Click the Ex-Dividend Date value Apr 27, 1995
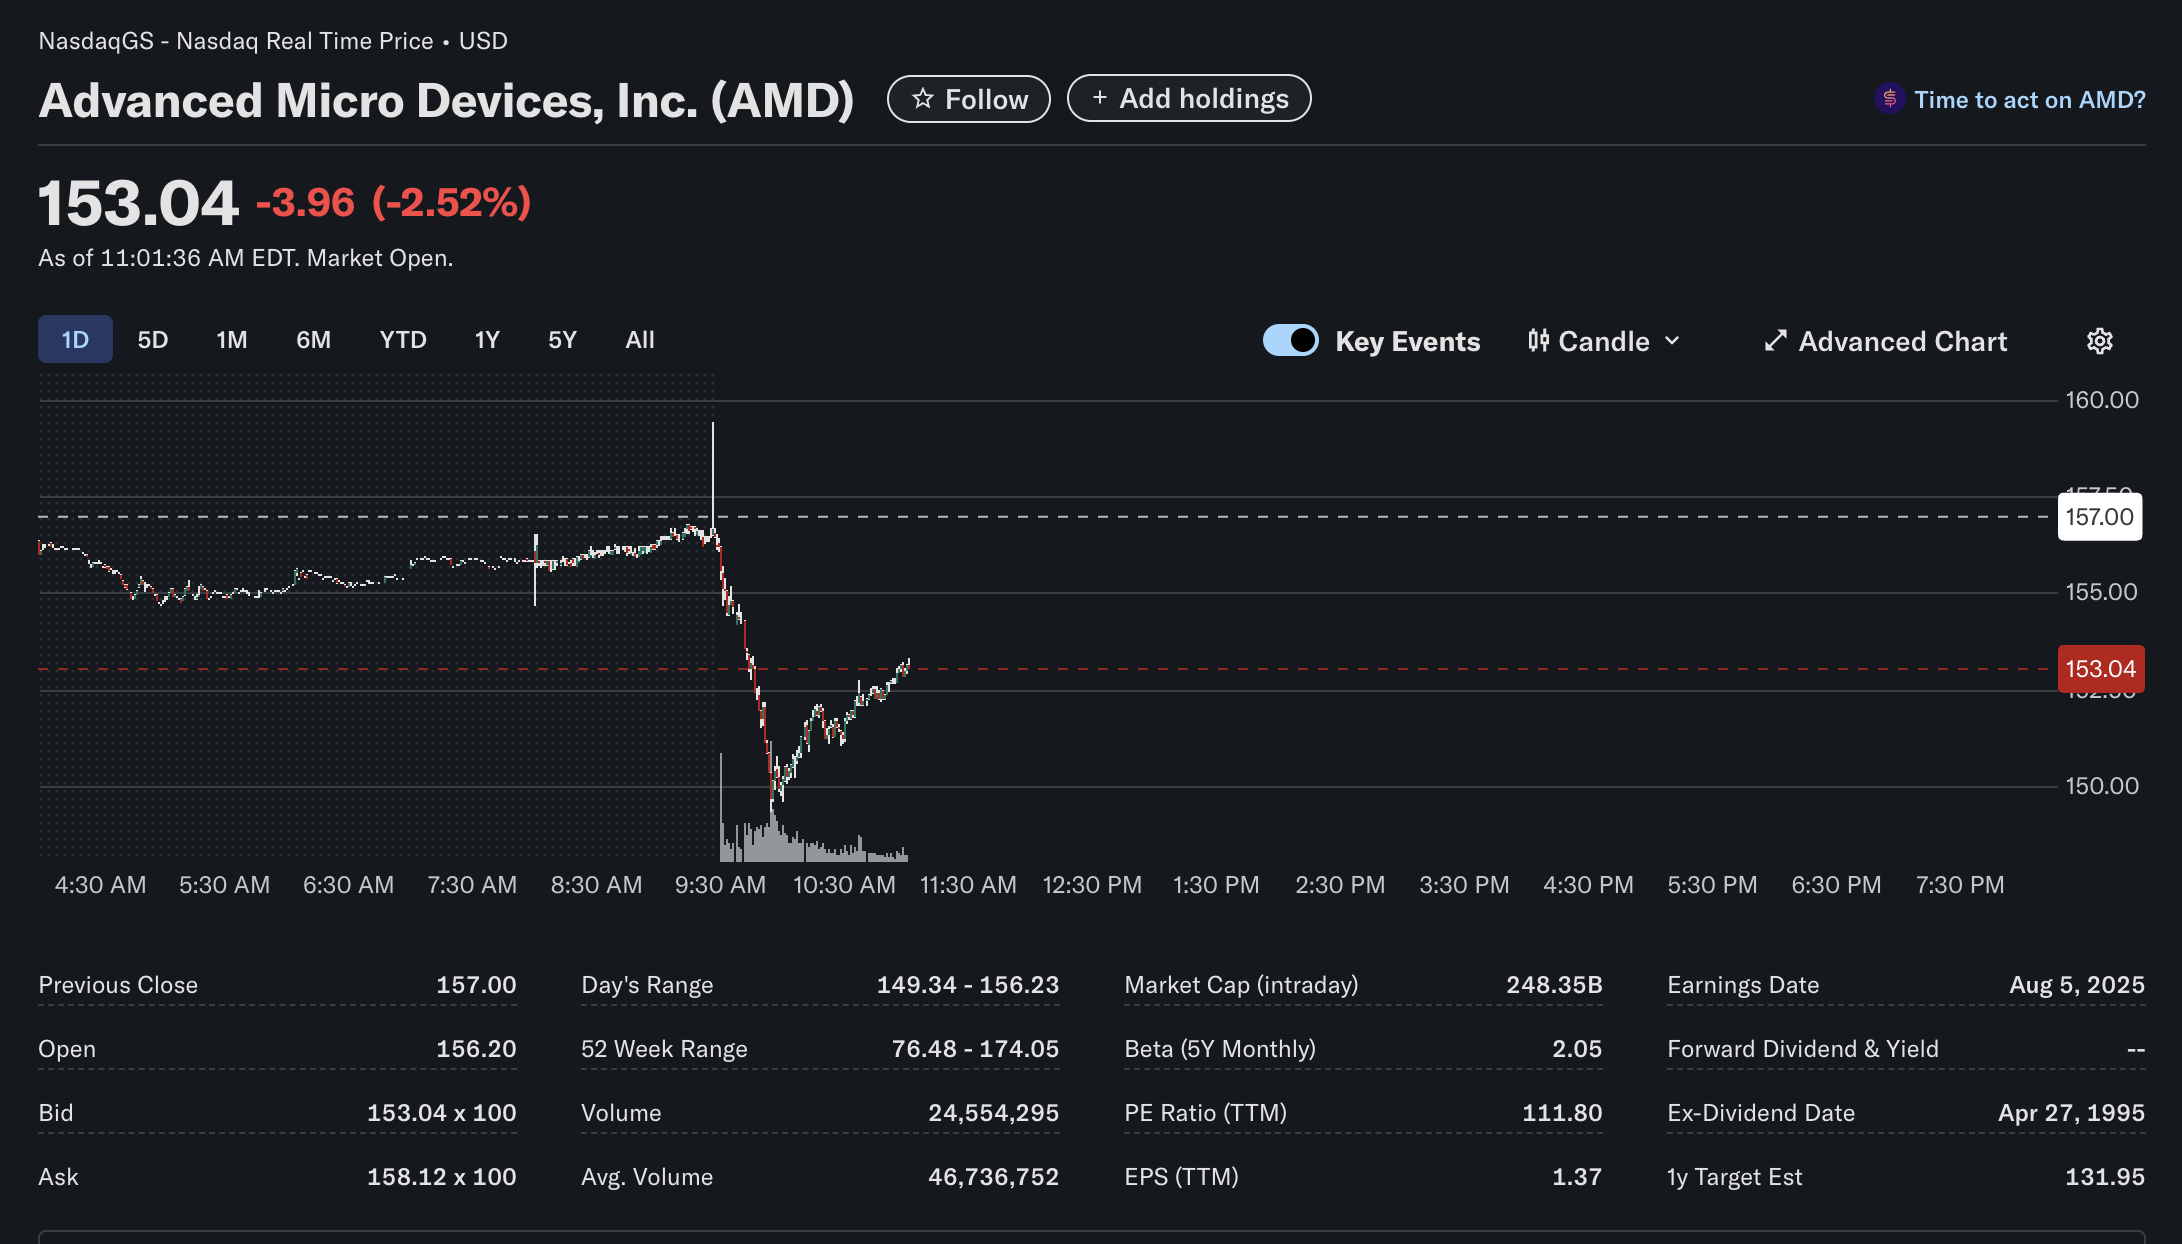Screen dimensions: 2182x1244 tap(2071, 1113)
